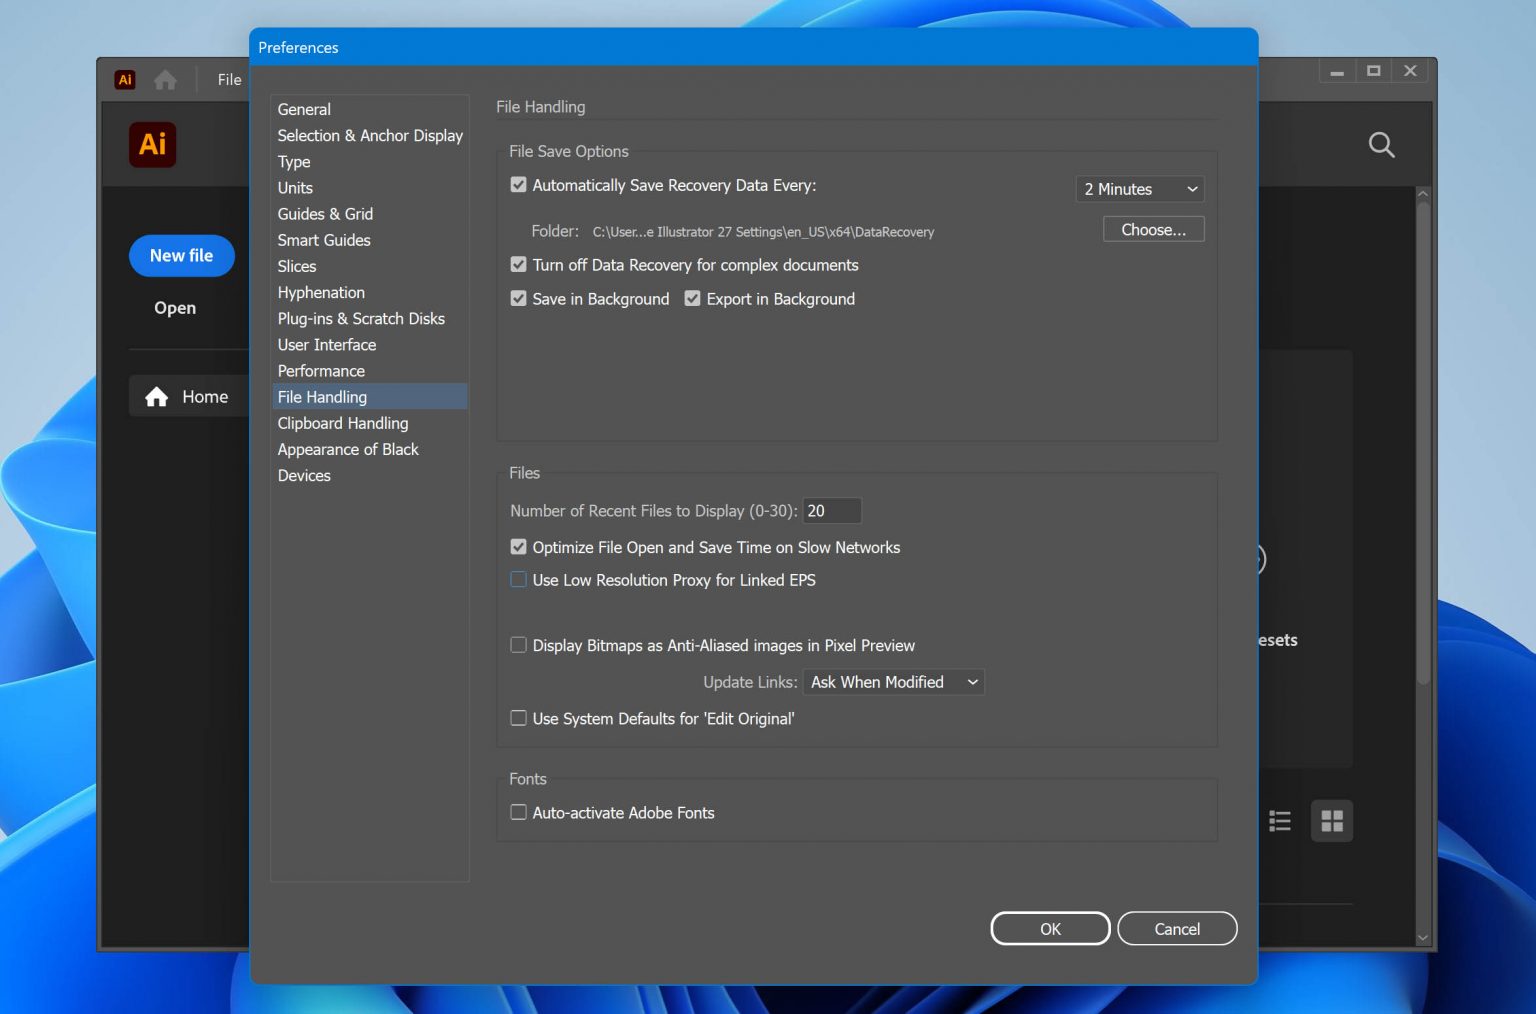Disable Export in Background
The image size is (1536, 1014).
(x=692, y=298)
